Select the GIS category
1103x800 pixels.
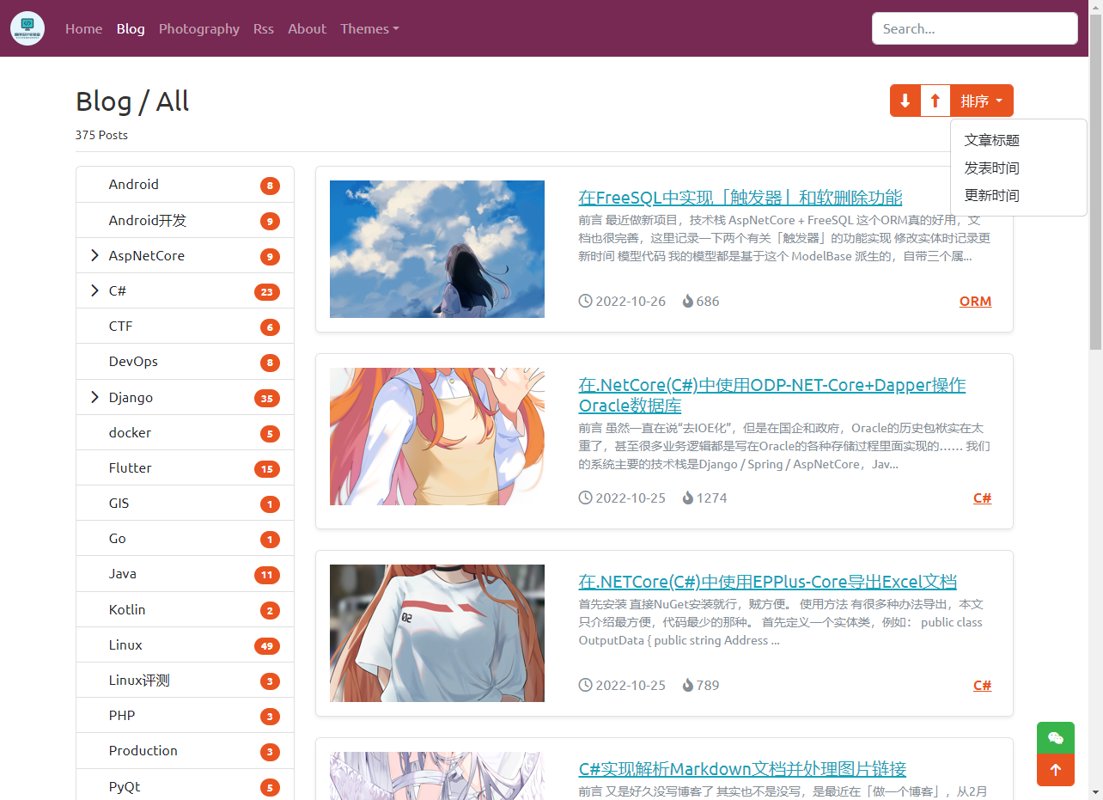(185, 503)
